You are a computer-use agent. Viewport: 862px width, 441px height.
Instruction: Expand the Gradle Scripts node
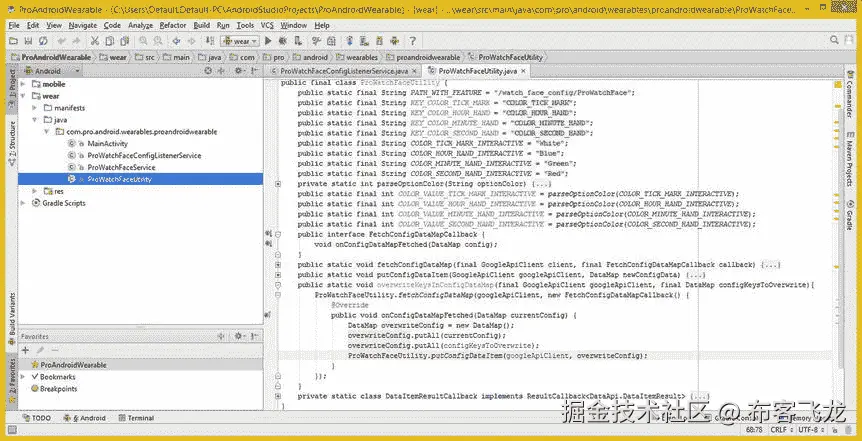pyautogui.click(x=23, y=203)
